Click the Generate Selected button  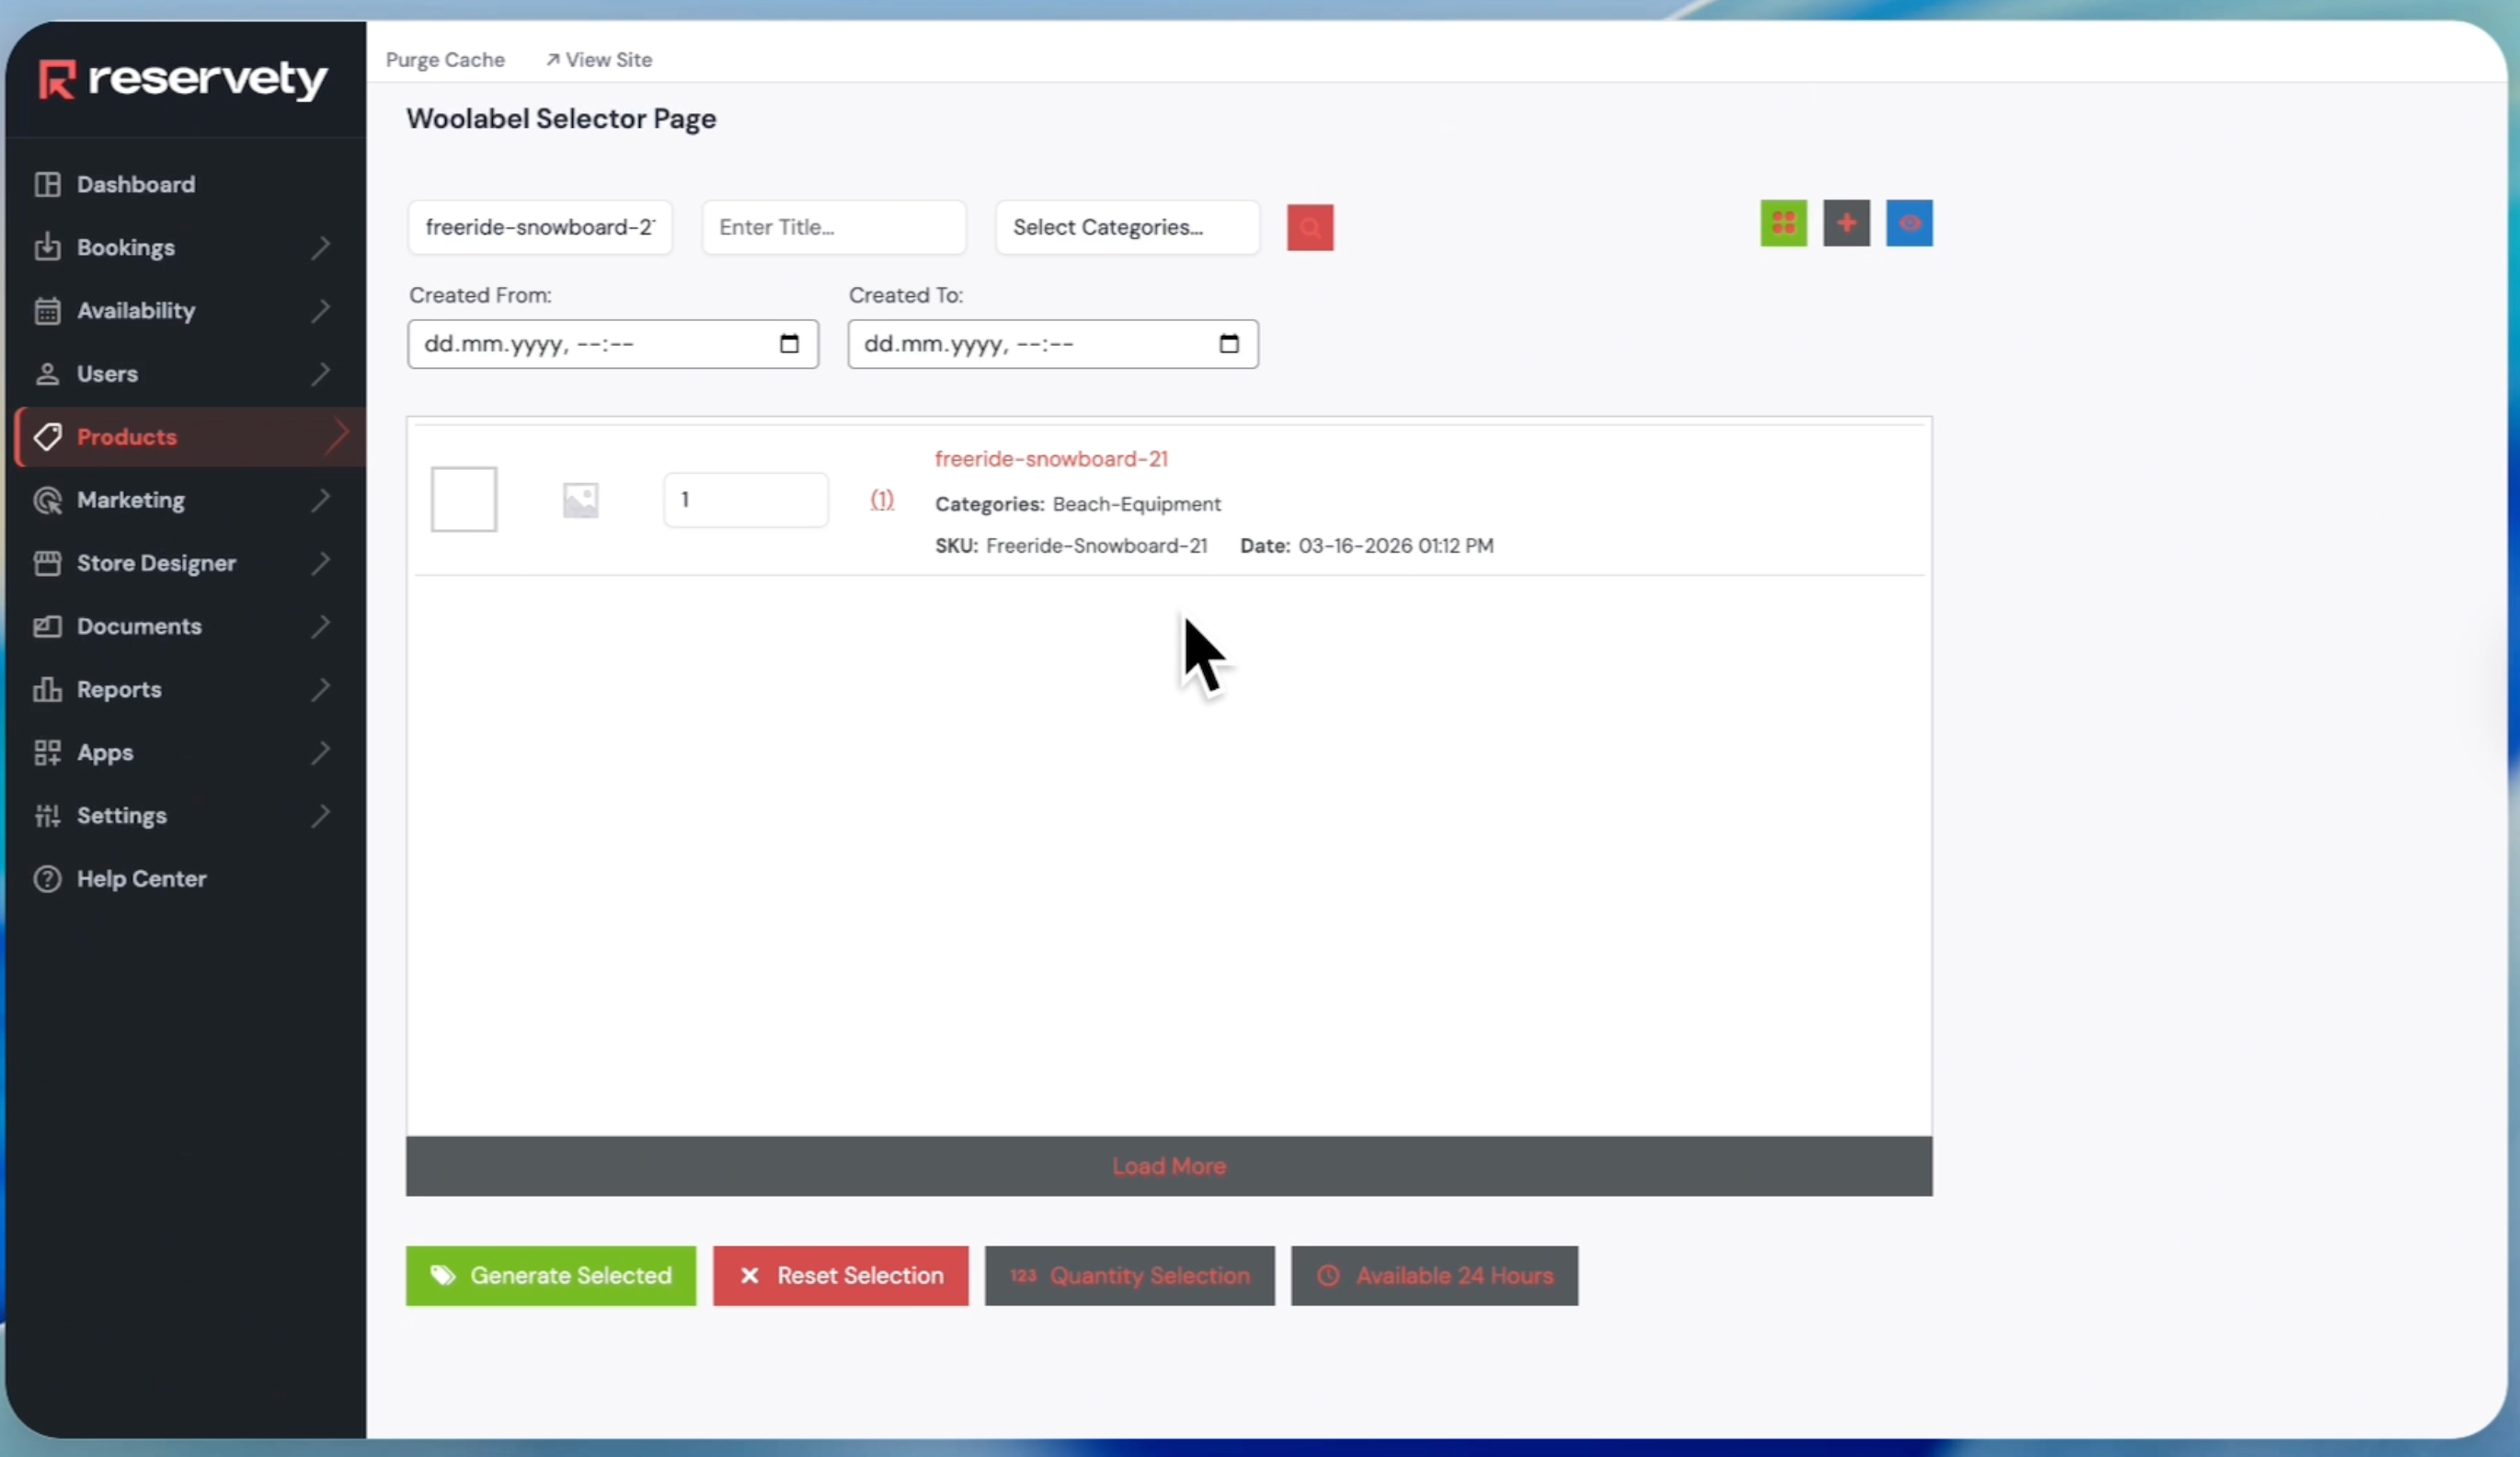[x=551, y=1276]
